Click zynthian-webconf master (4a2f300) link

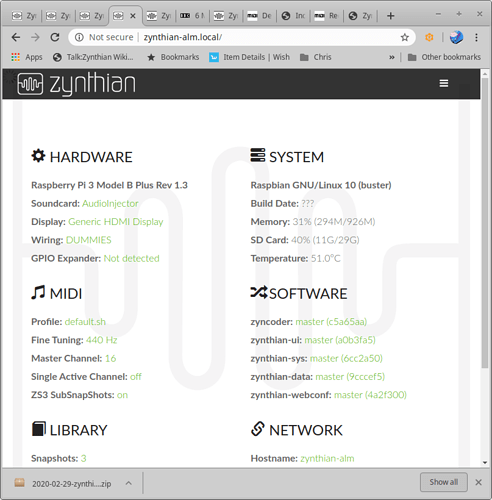pos(370,395)
